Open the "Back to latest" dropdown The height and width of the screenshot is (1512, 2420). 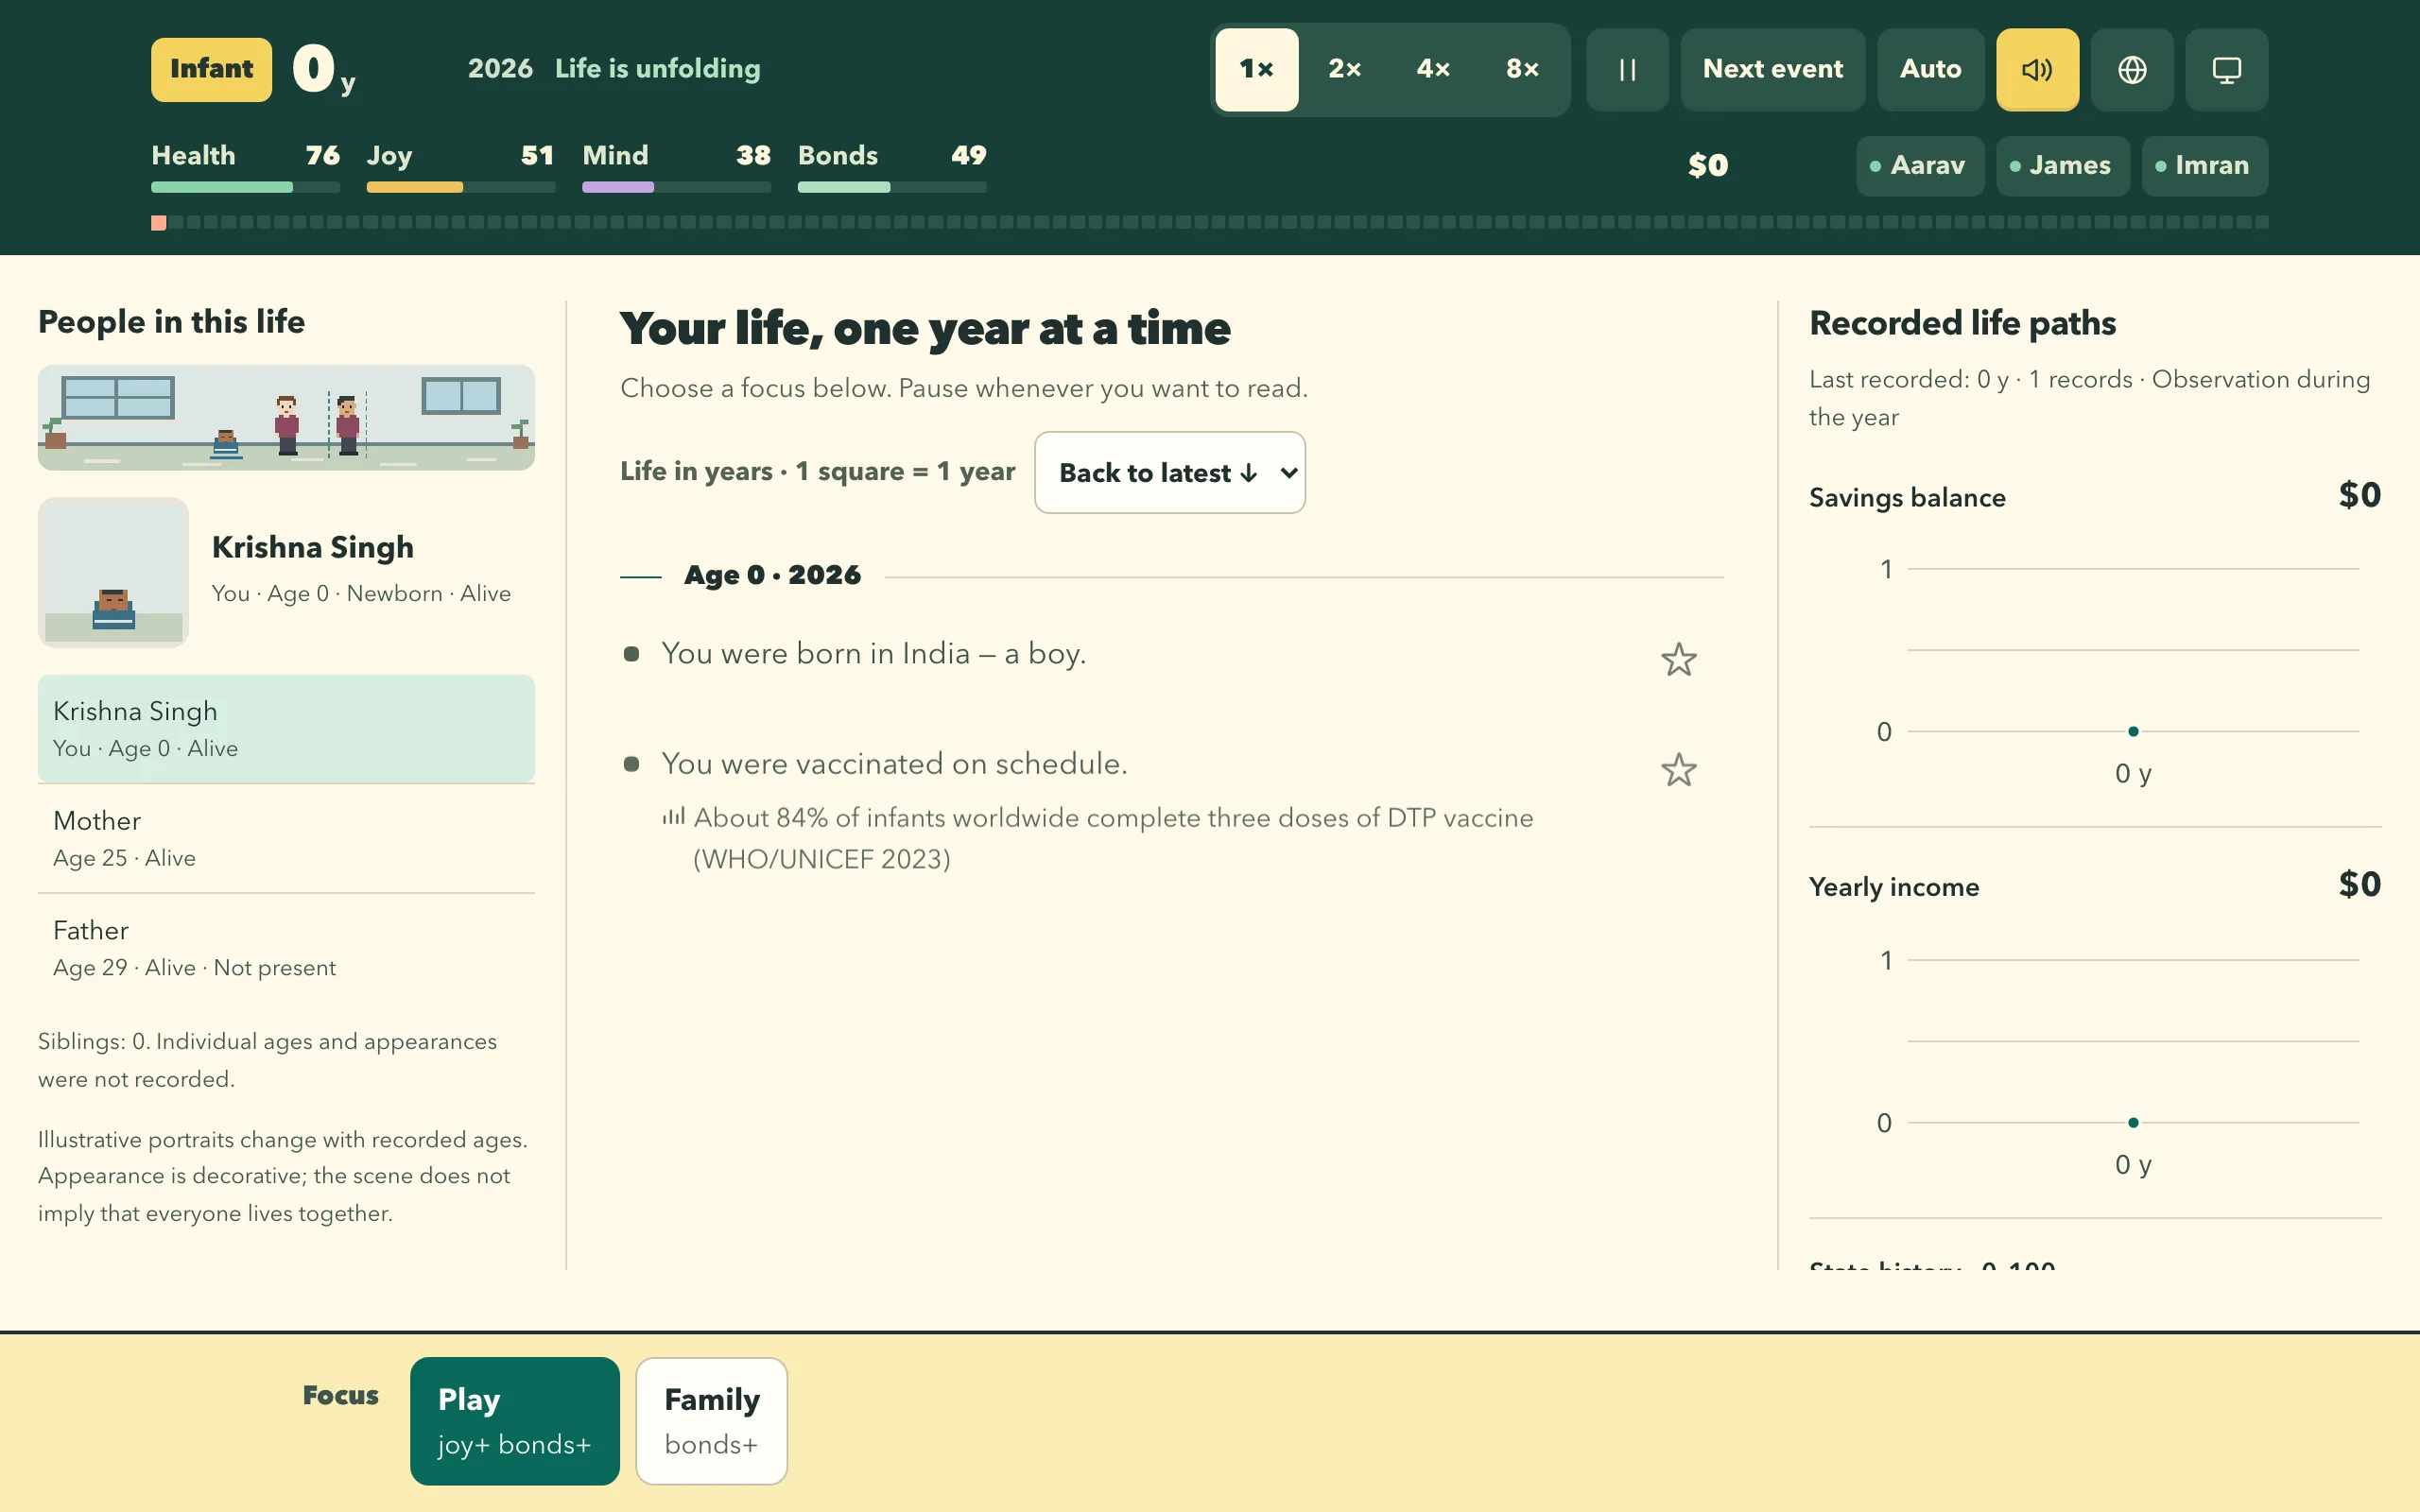1169,472
